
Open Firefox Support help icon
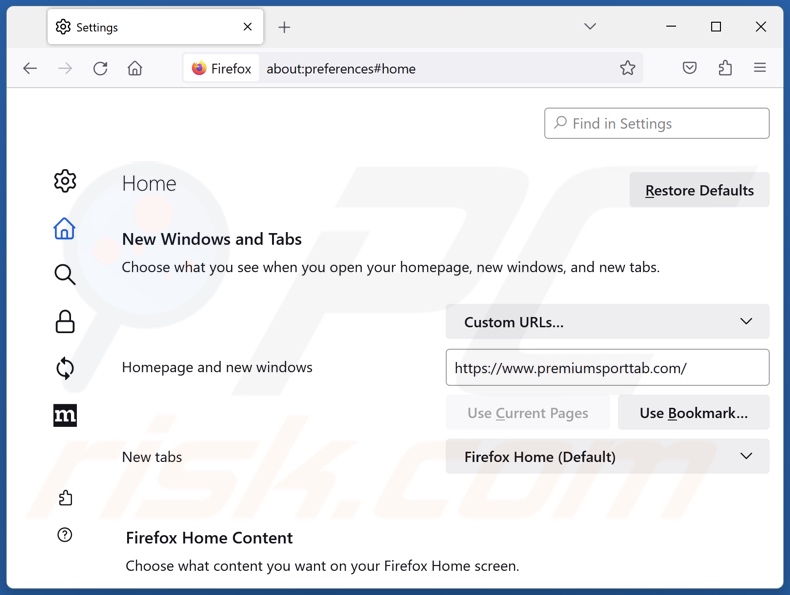(x=64, y=535)
